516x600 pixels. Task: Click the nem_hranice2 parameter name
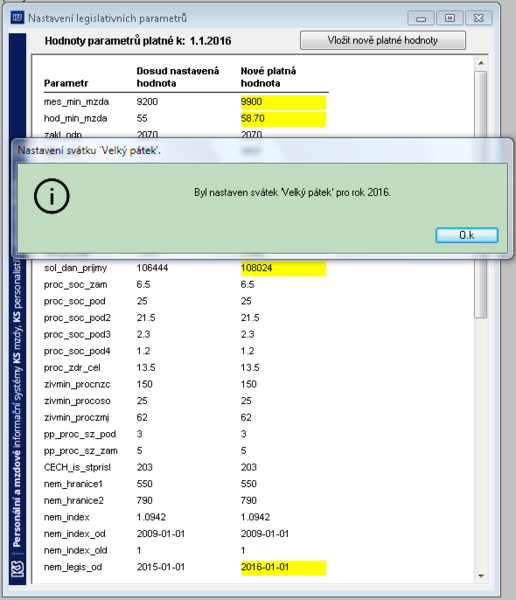(x=73, y=501)
